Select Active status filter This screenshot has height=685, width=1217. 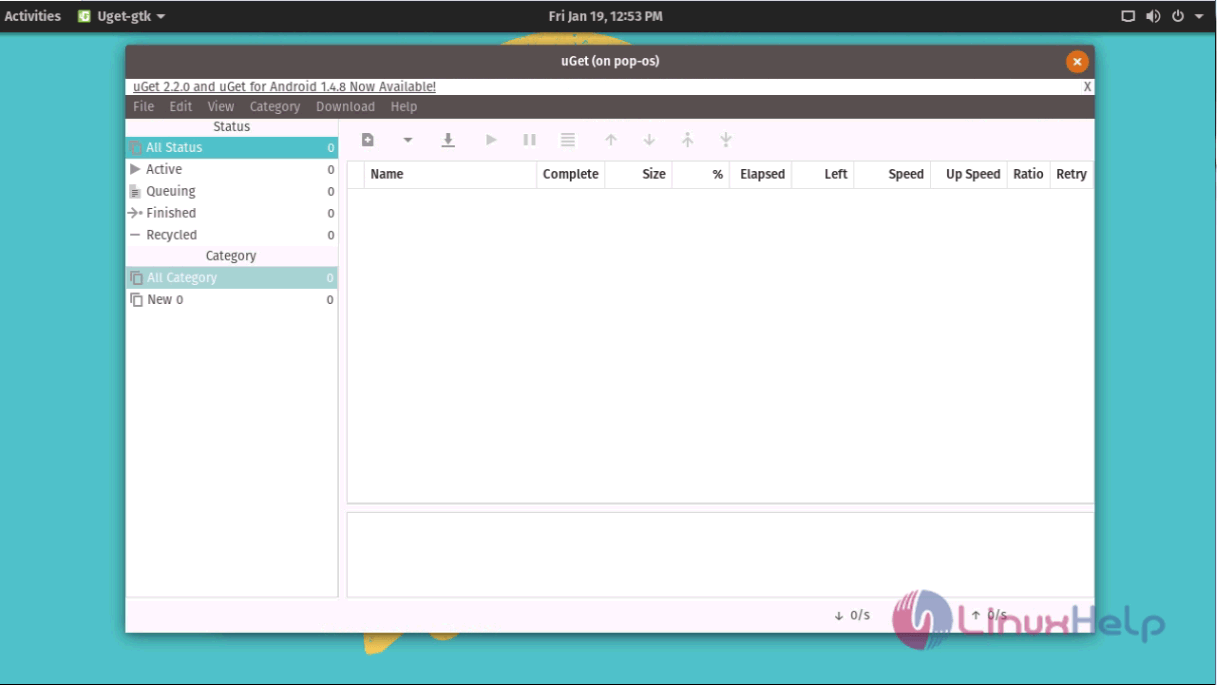[x=232, y=170]
